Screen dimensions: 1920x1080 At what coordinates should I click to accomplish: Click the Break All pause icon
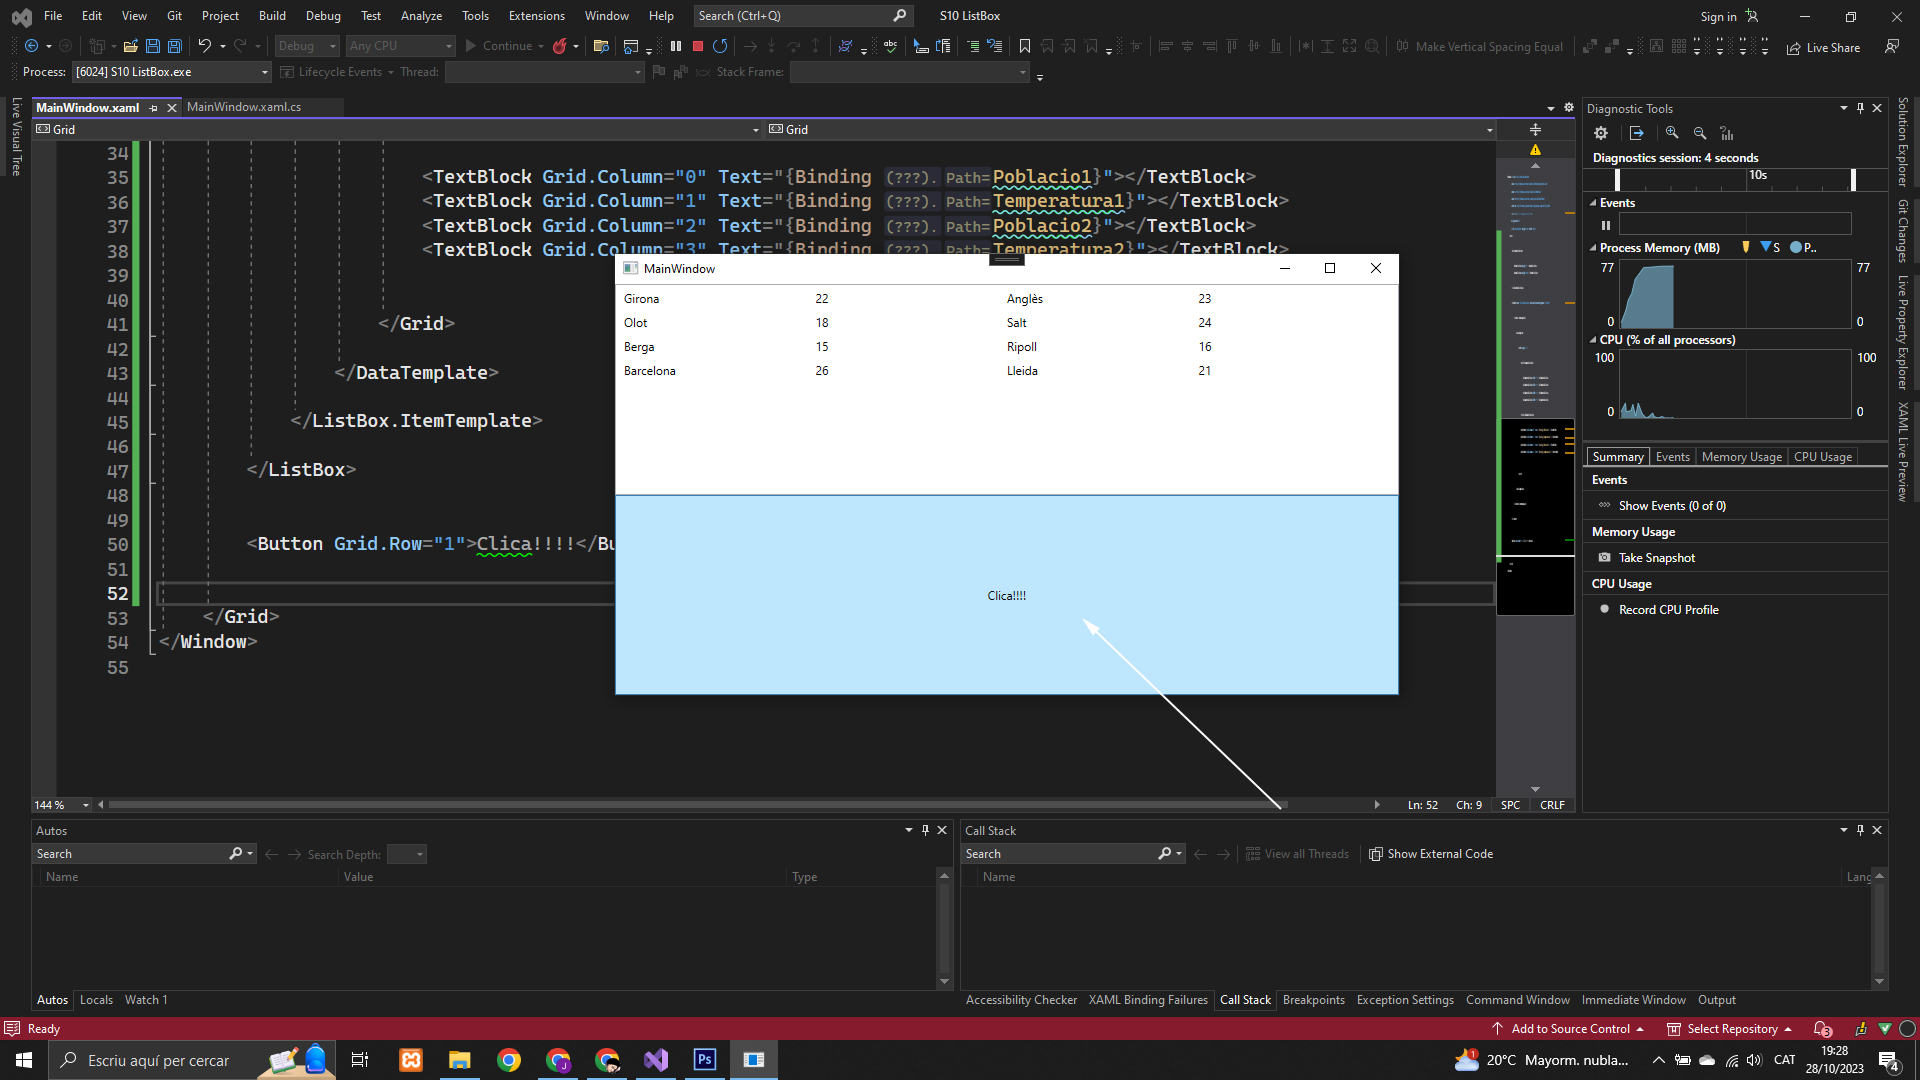coord(676,46)
